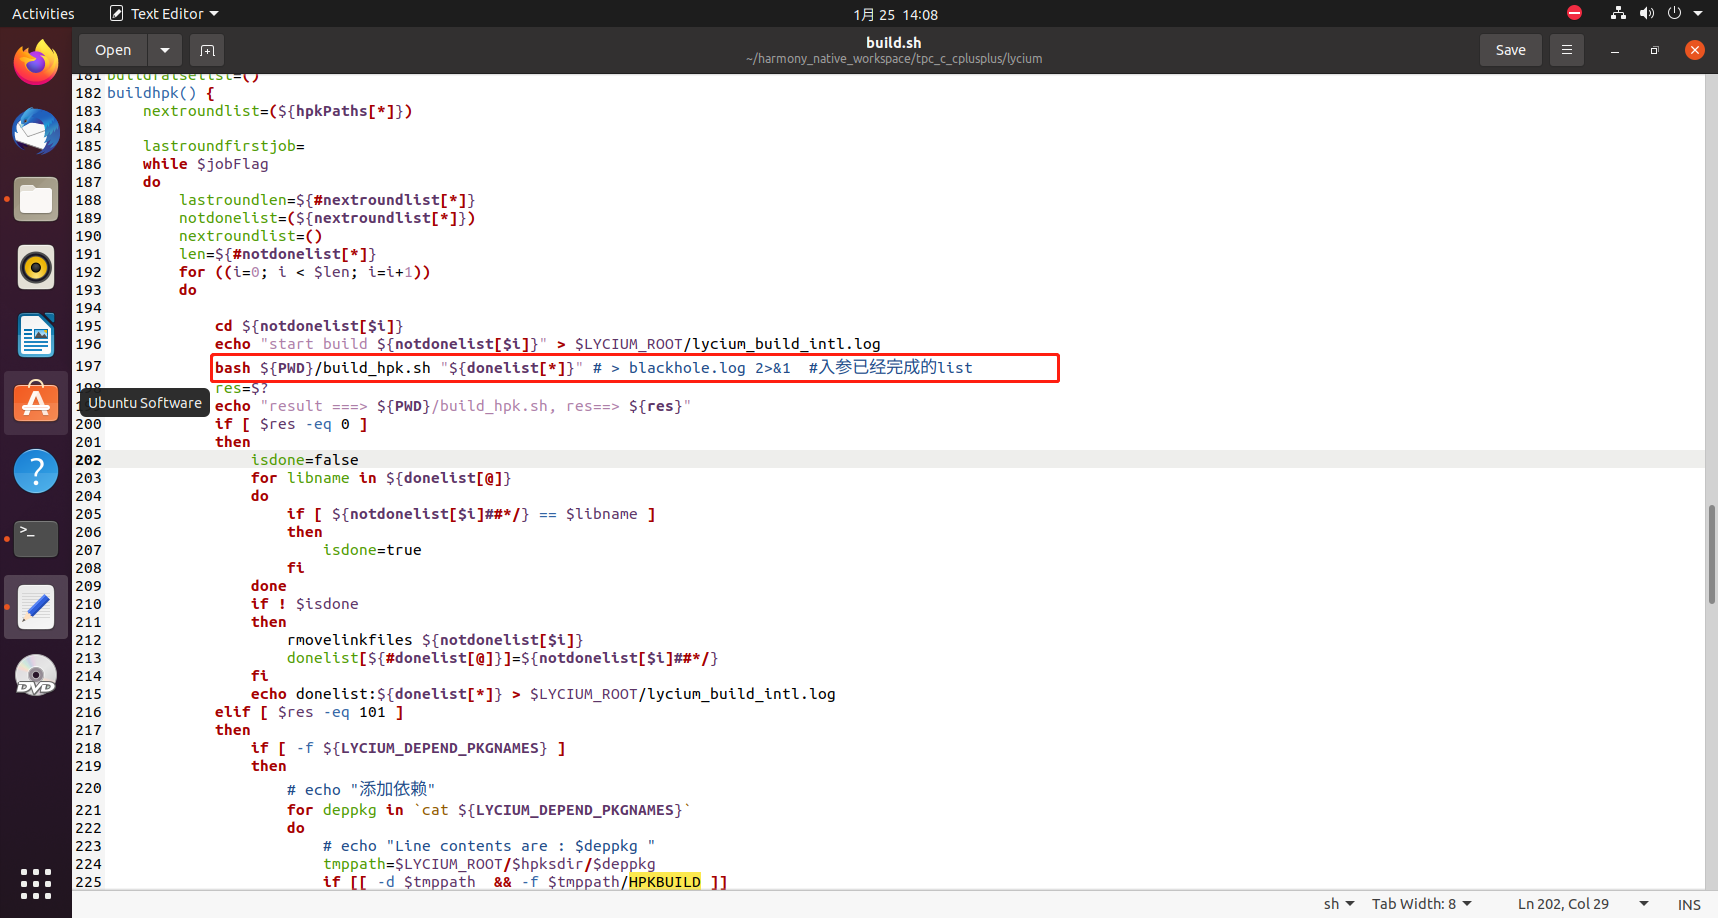Open the power icon in the top bar

[x=1674, y=13]
